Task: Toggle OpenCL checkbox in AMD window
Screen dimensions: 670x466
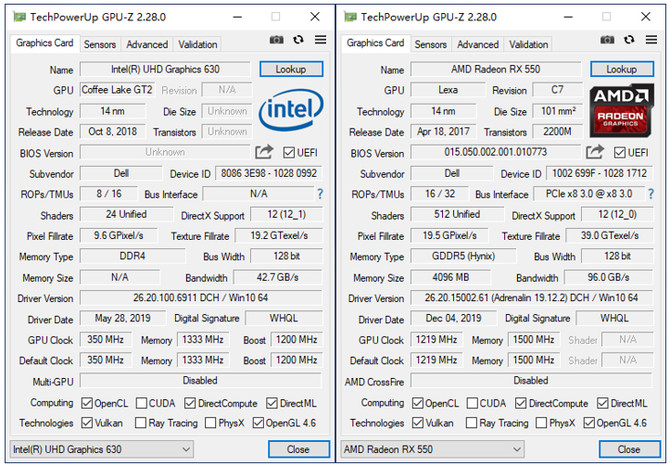Action: (x=417, y=403)
